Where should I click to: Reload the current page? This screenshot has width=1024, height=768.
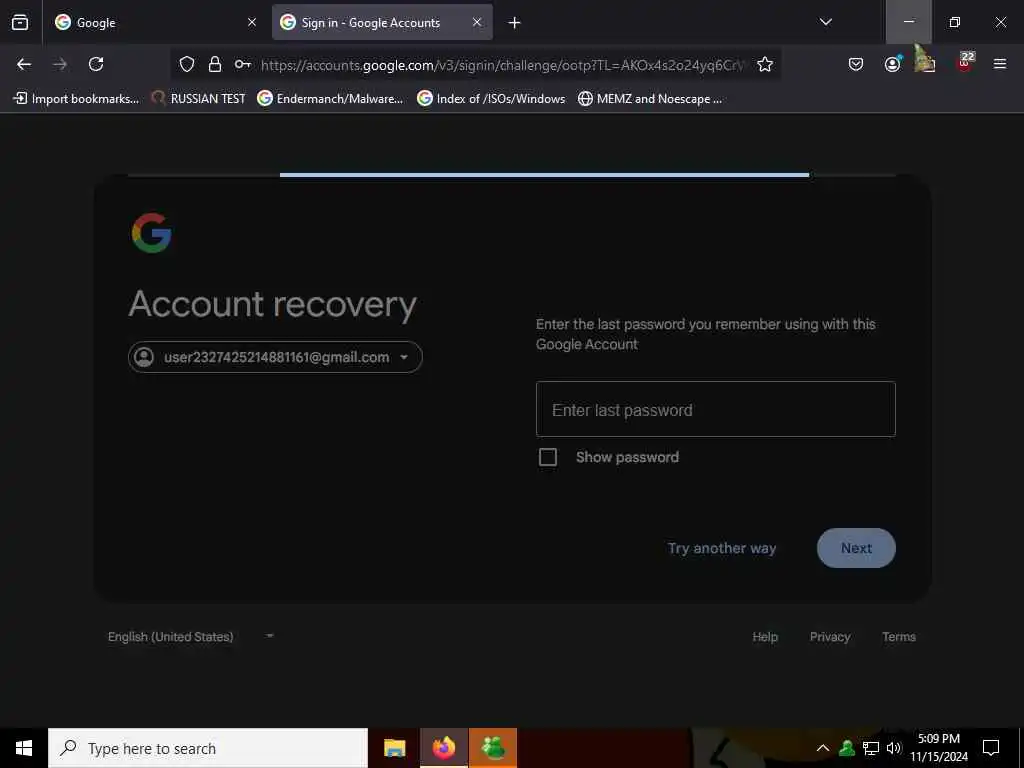(96, 64)
